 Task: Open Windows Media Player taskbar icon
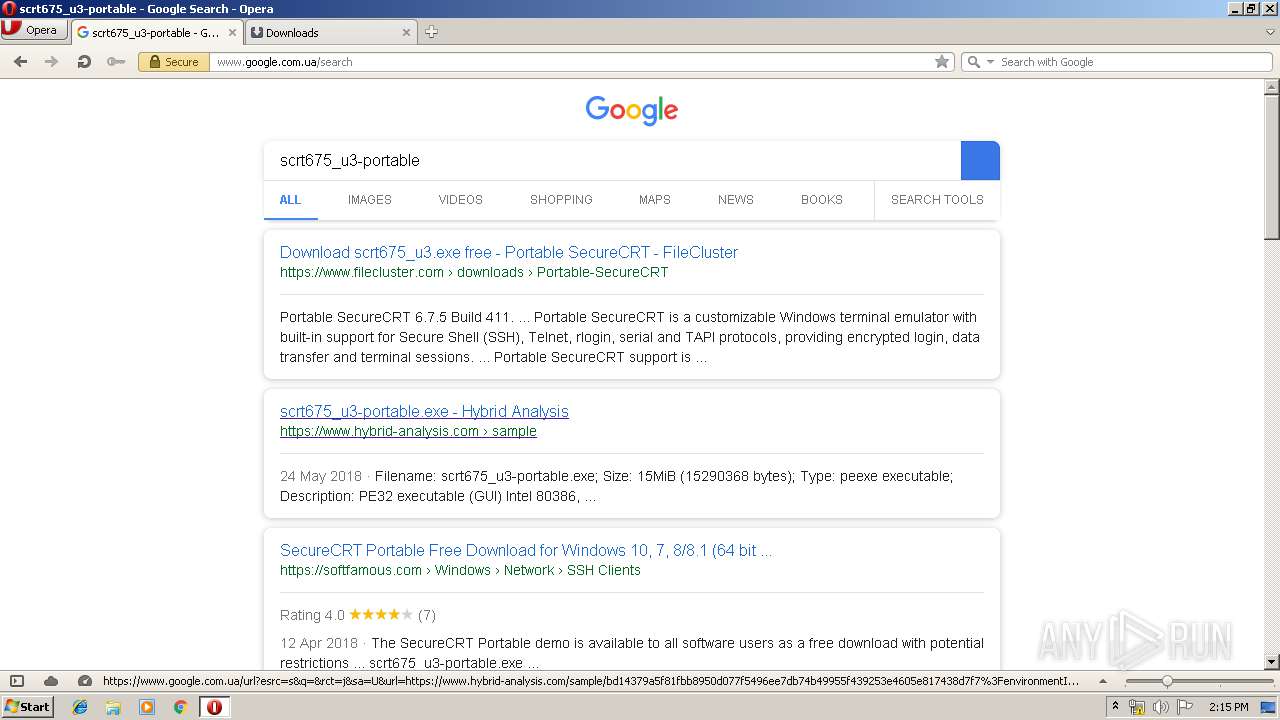(147, 707)
